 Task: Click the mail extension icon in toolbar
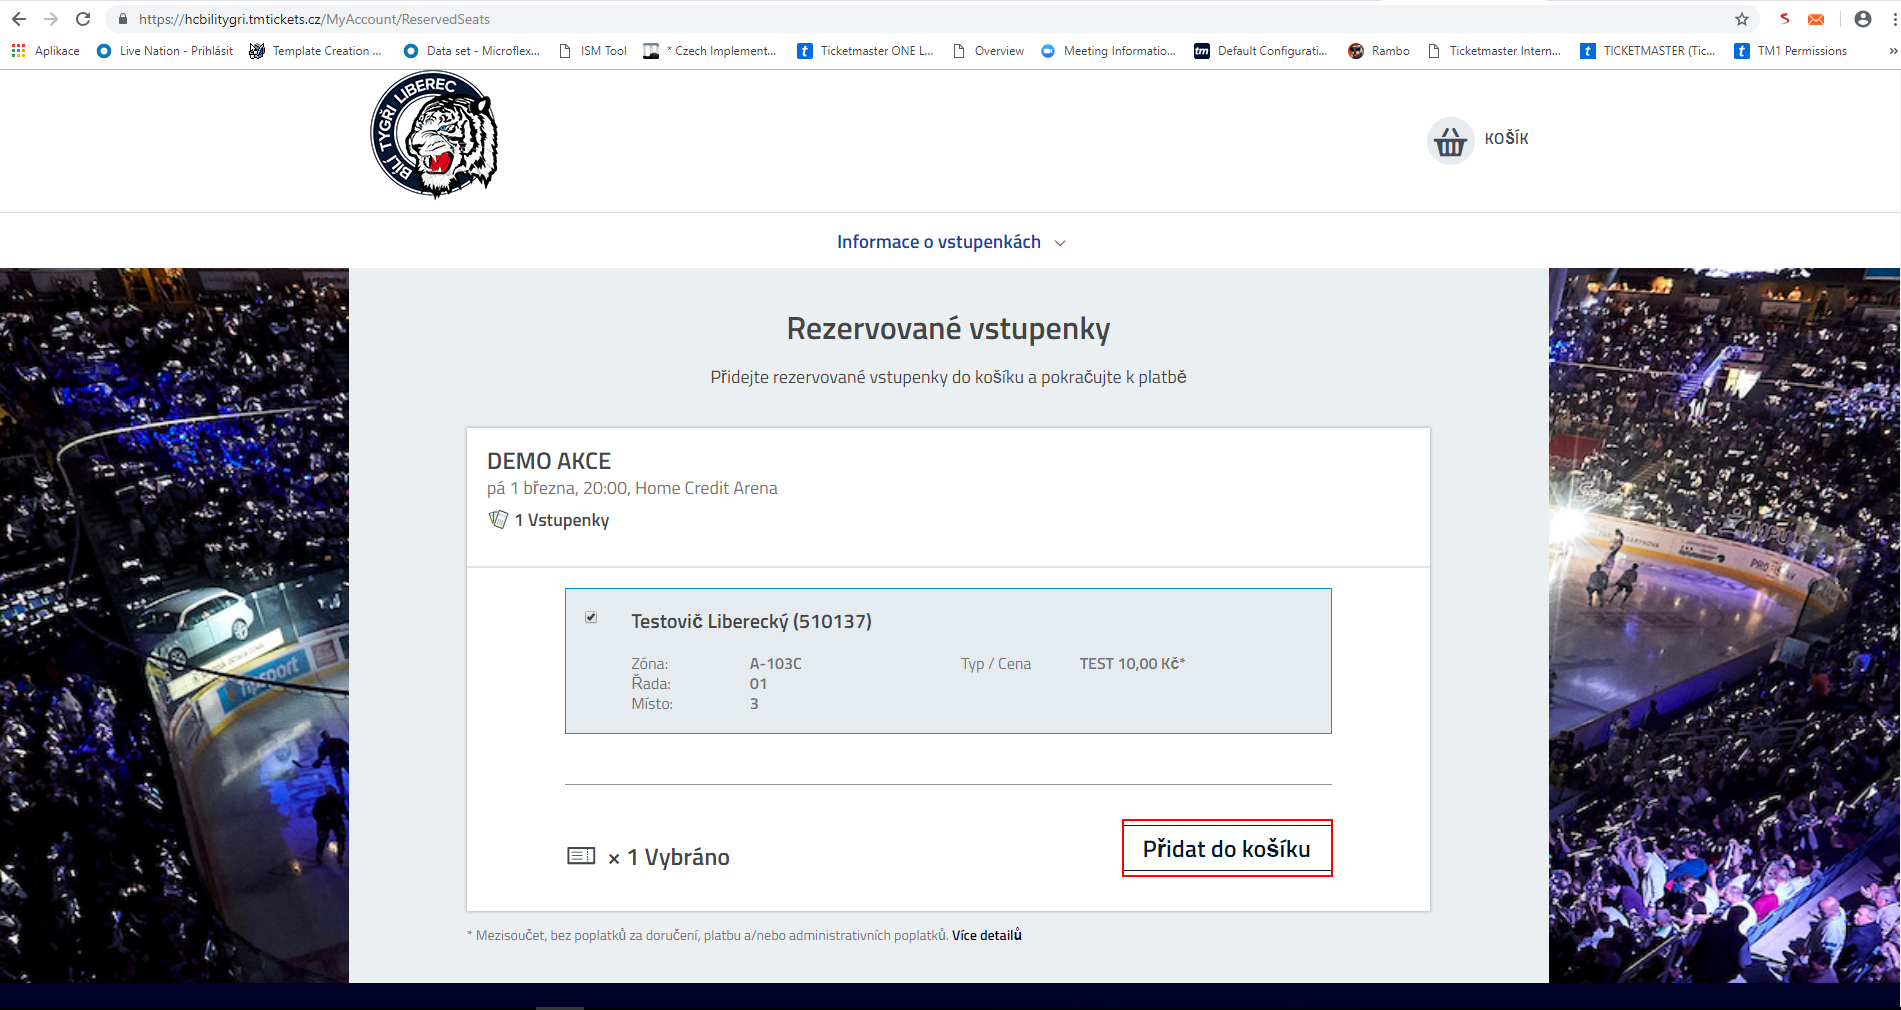[1816, 19]
